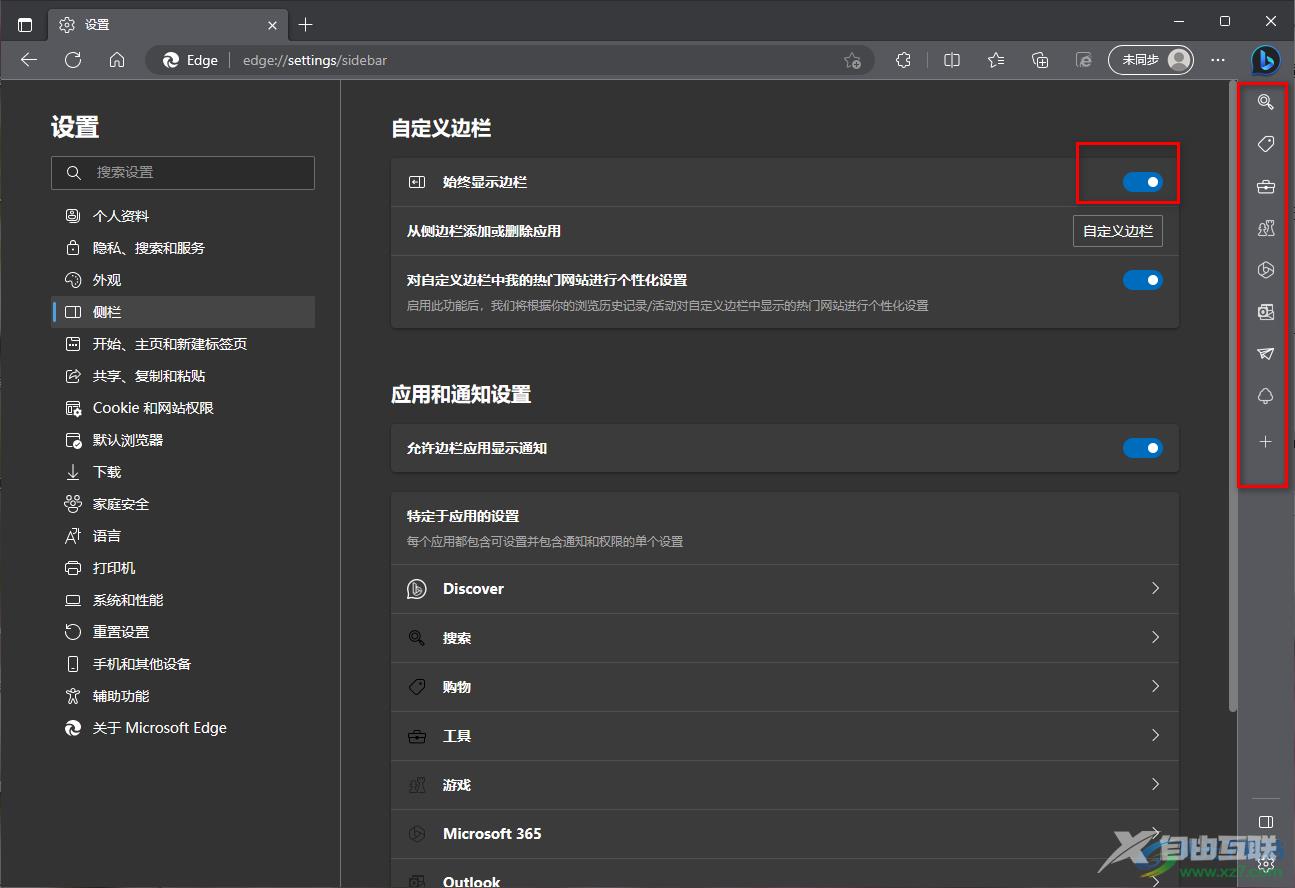This screenshot has width=1295, height=888.
Task: Select 外观 in settings menu
Action: click(x=183, y=280)
